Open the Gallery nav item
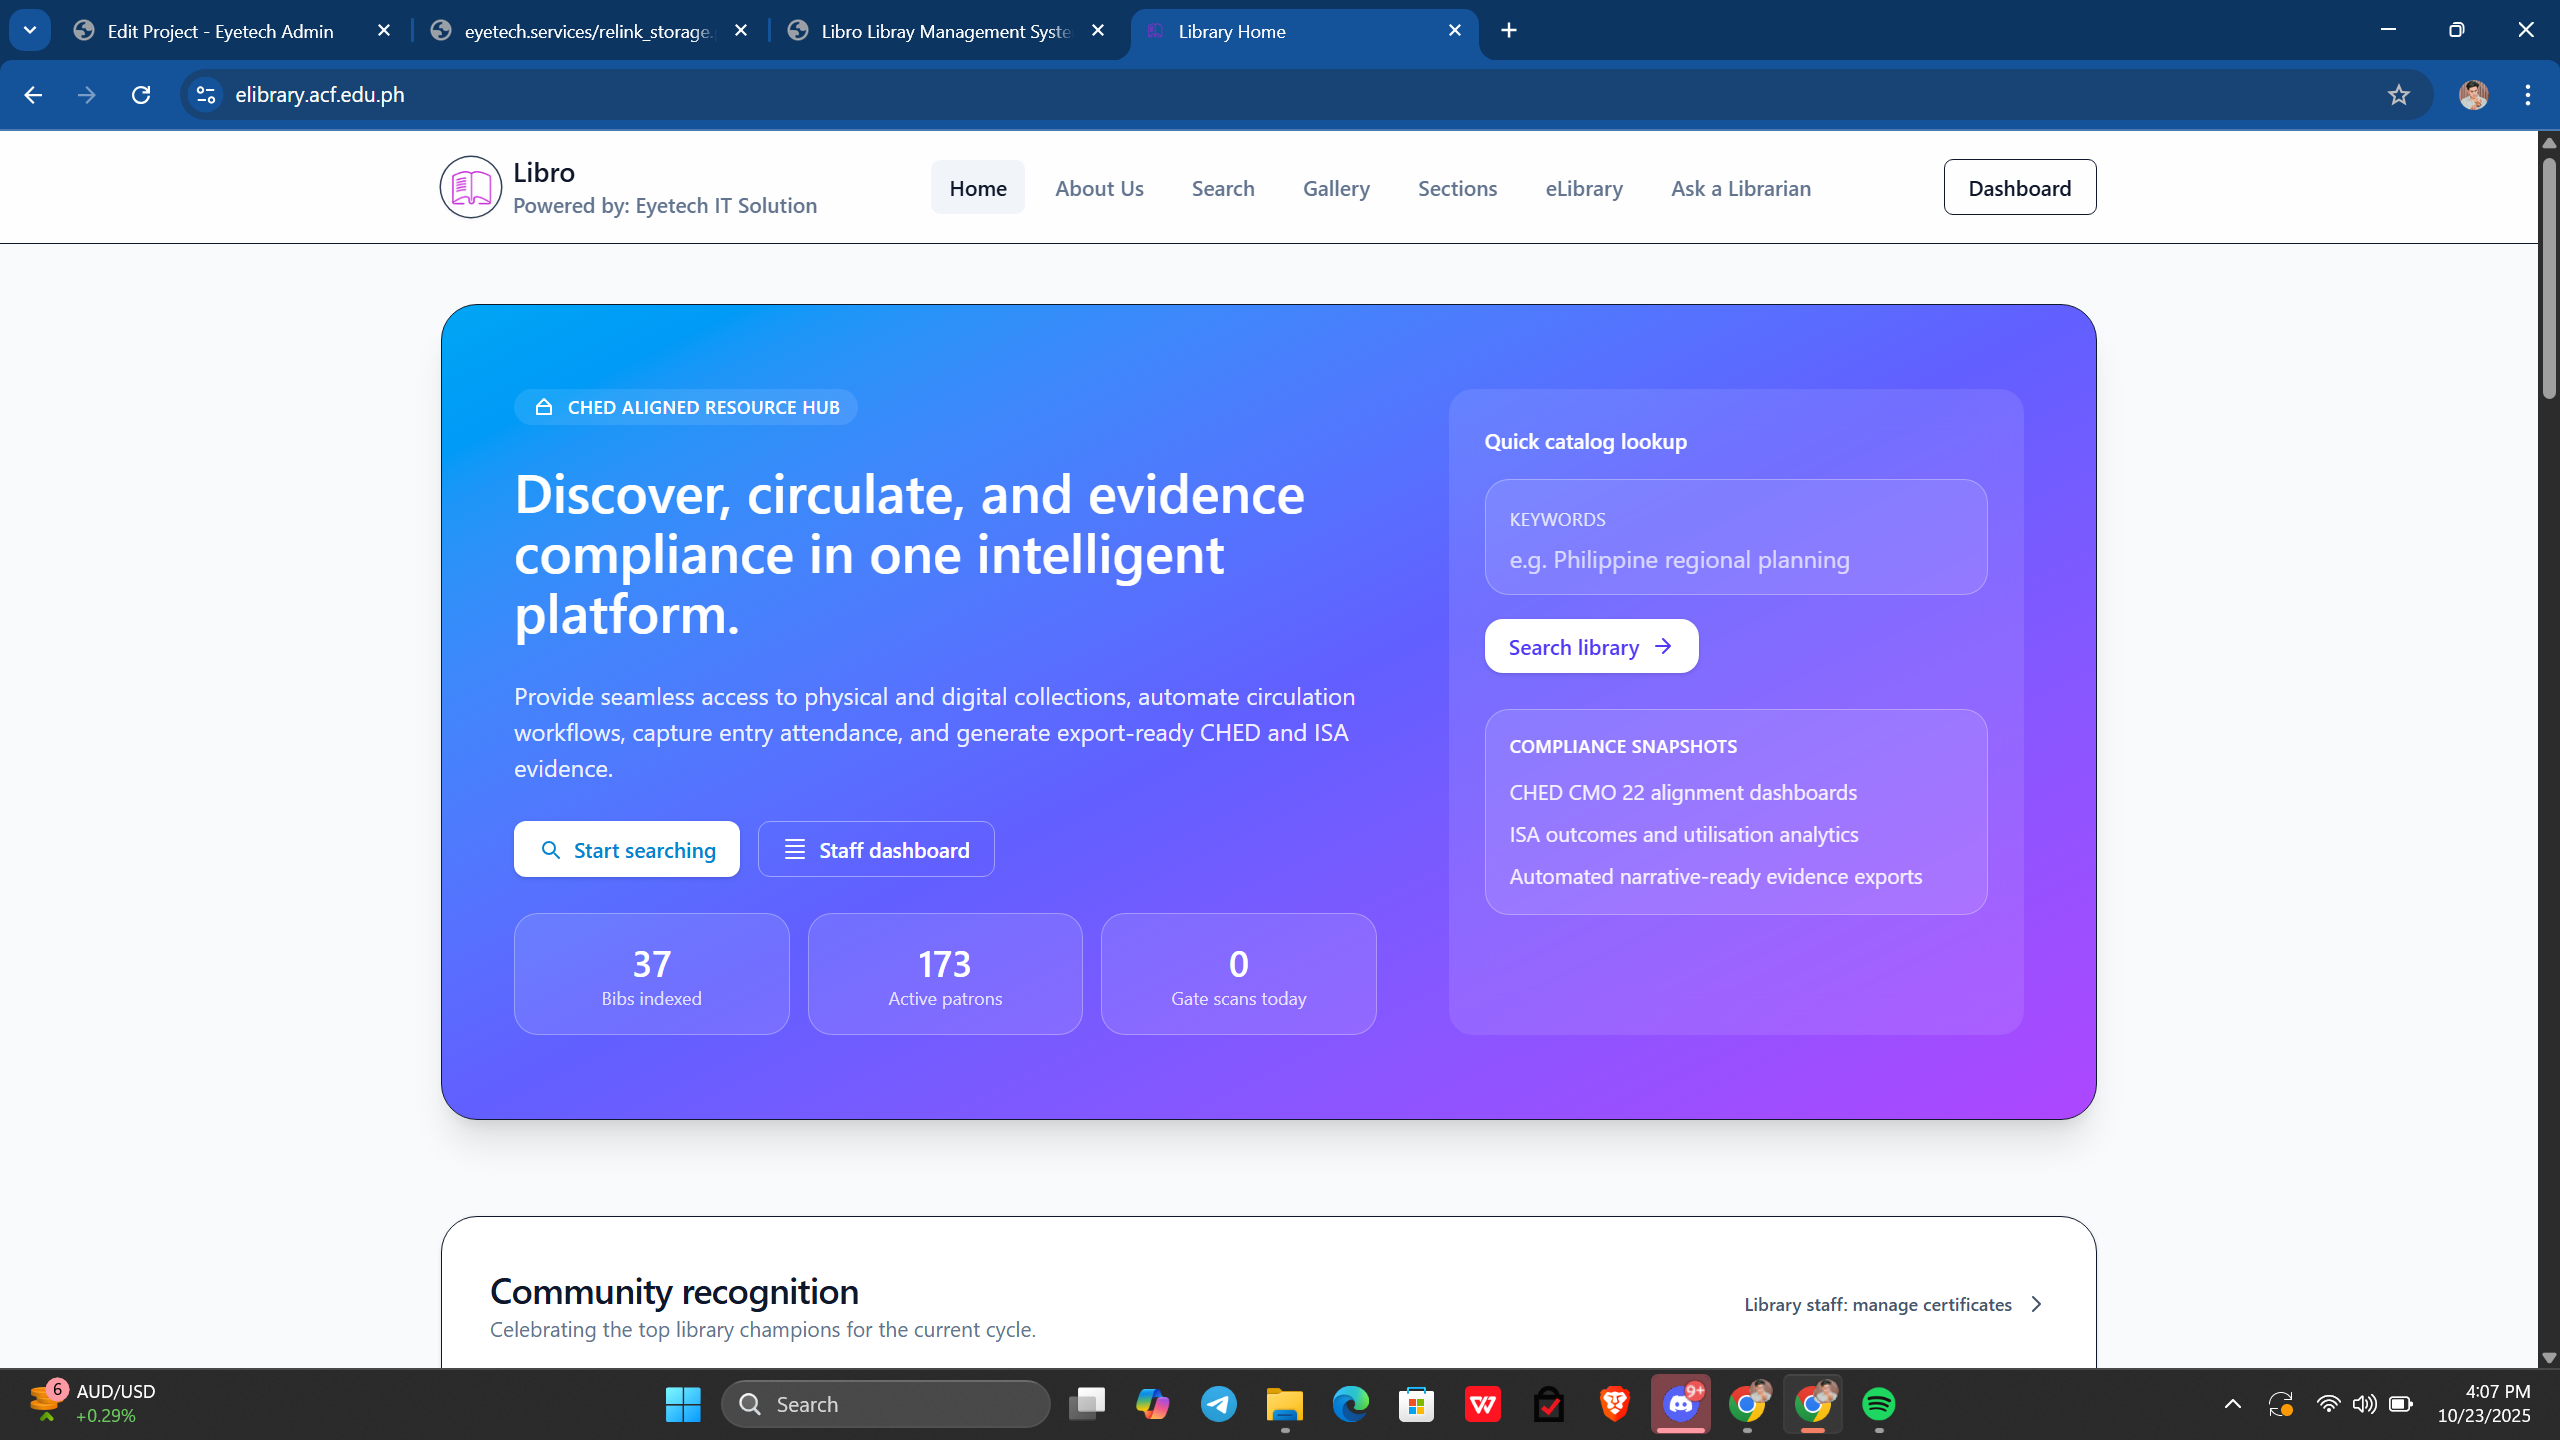Viewport: 2560px width, 1440px height. click(x=1336, y=188)
